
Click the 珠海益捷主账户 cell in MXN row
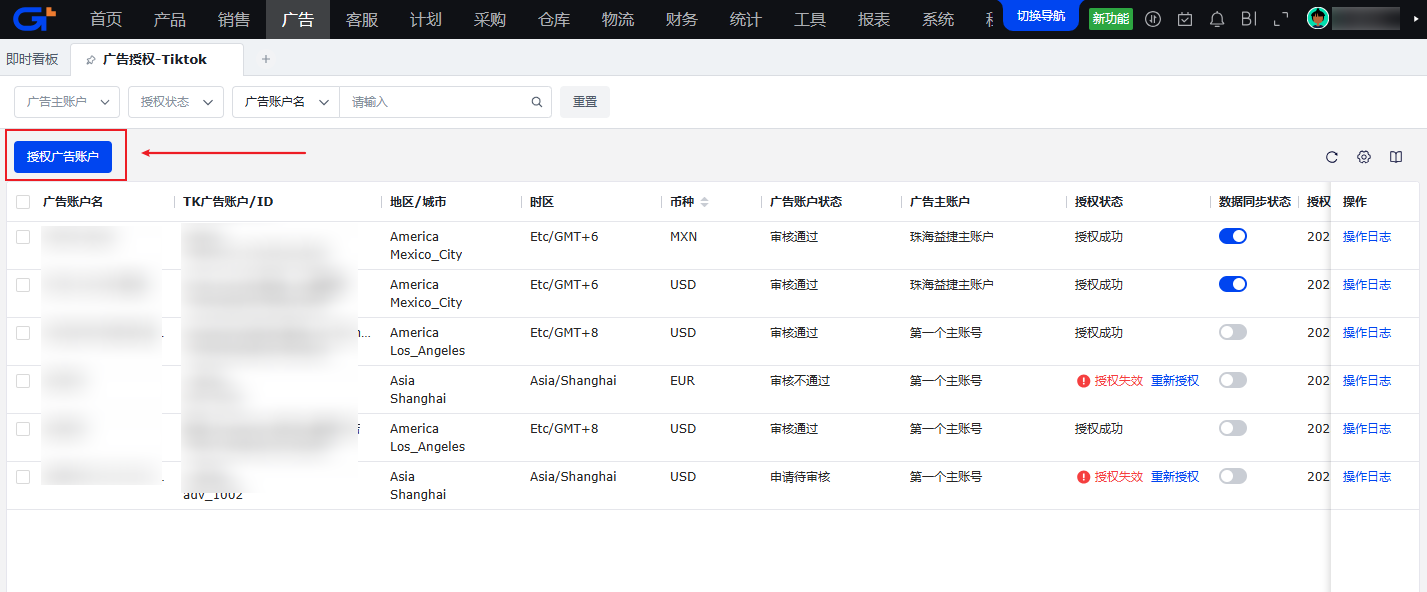(952, 237)
